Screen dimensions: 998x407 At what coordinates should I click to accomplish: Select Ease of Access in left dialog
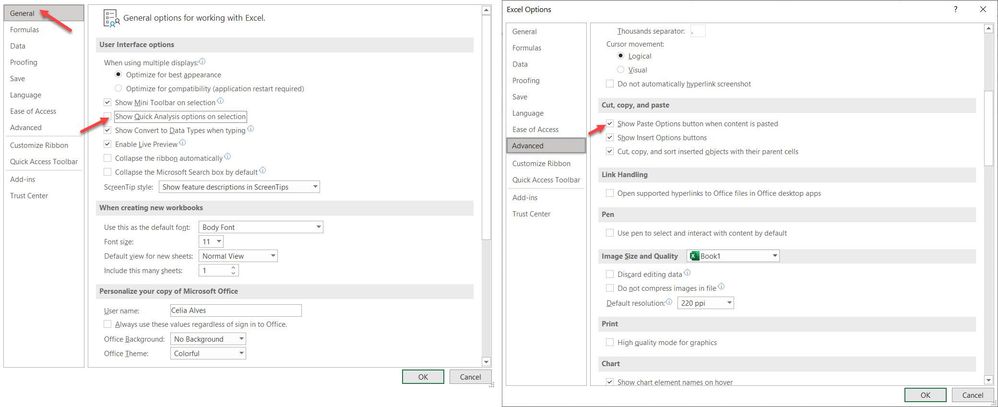click(43, 111)
